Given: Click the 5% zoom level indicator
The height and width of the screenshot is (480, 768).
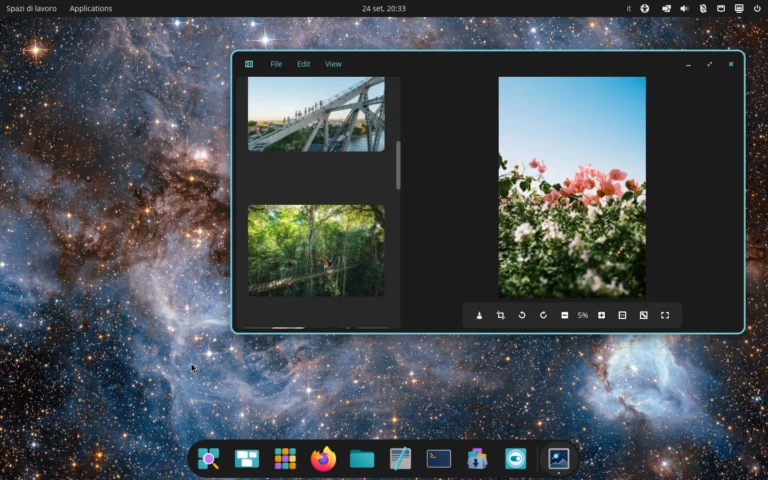Looking at the screenshot, I should tap(583, 315).
